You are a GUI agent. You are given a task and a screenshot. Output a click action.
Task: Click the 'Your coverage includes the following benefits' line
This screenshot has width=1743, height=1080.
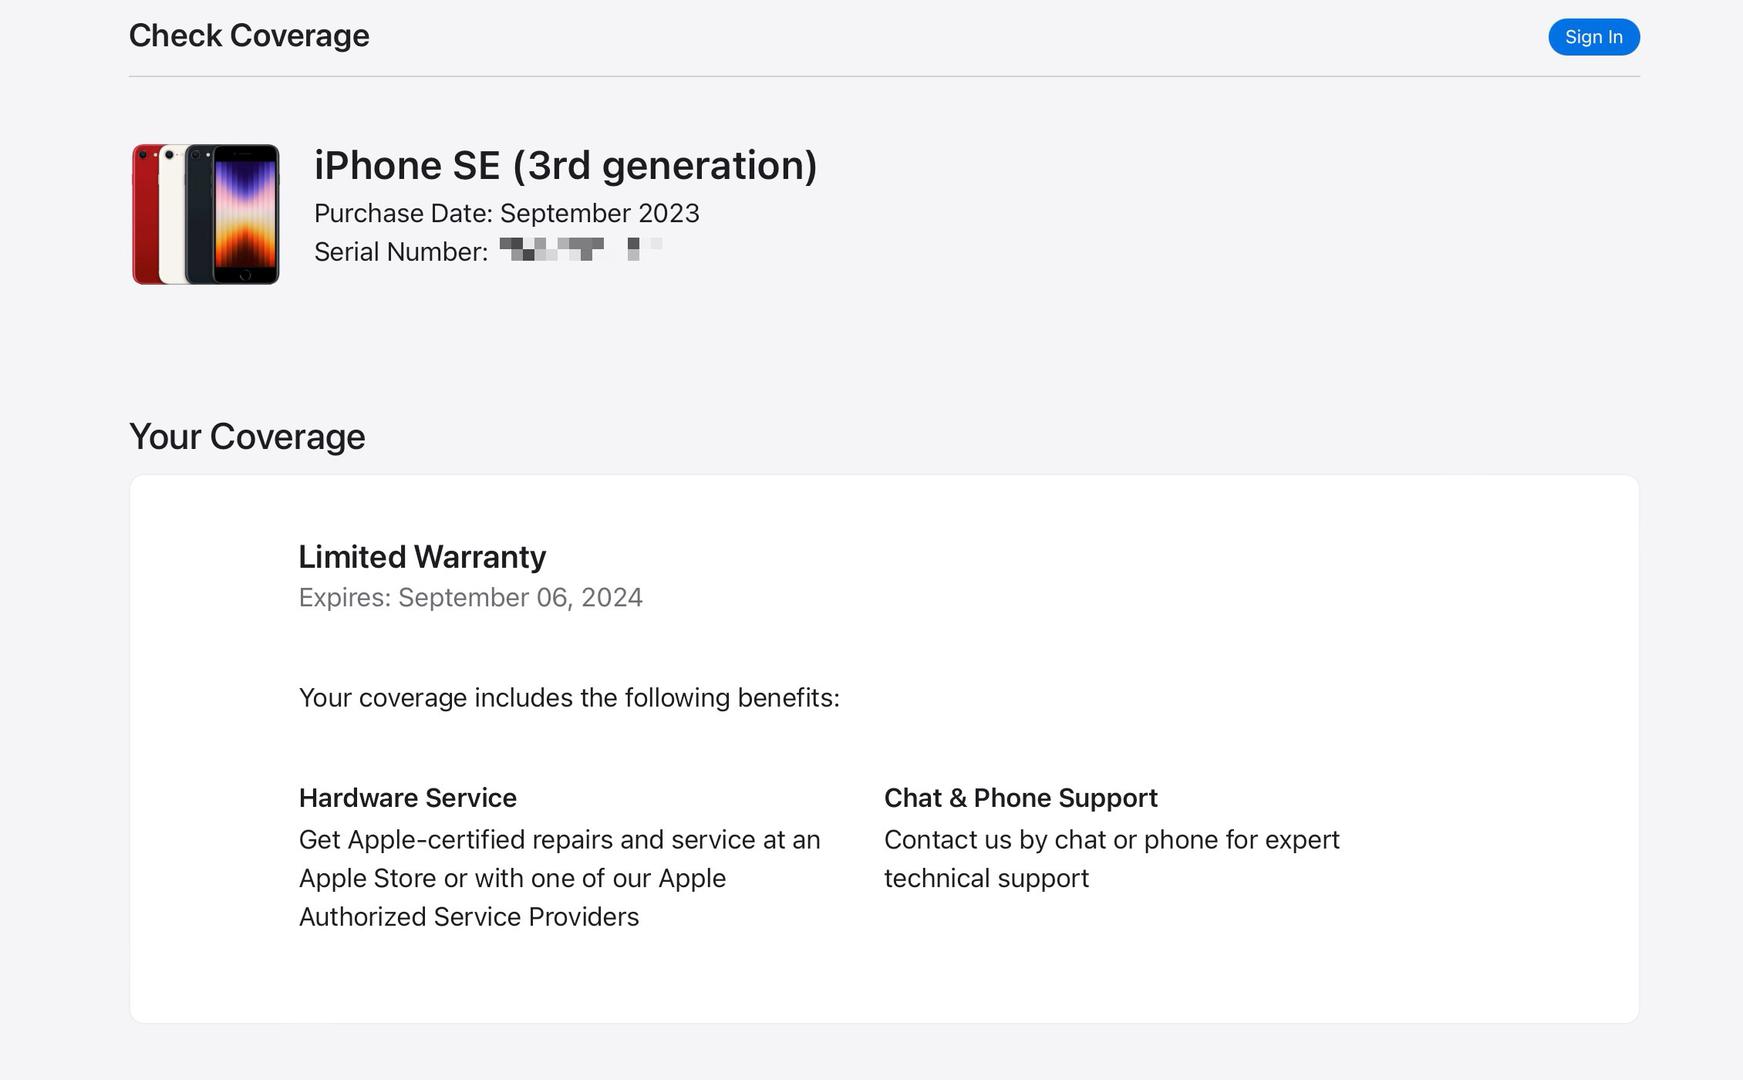click(x=569, y=698)
